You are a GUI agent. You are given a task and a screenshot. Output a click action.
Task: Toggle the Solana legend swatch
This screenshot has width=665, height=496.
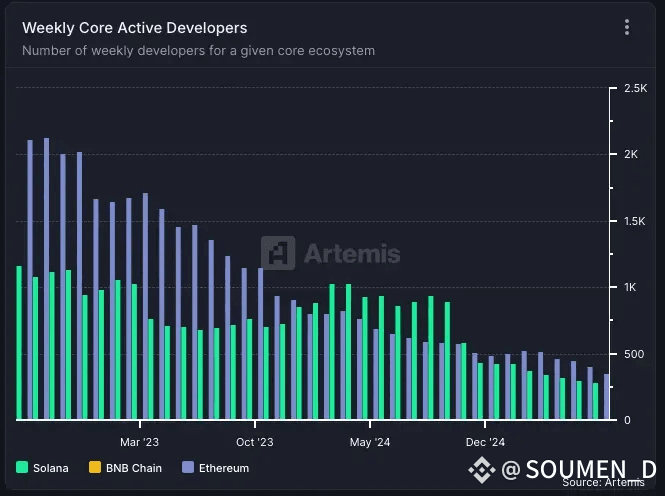pyautogui.click(x=22, y=467)
